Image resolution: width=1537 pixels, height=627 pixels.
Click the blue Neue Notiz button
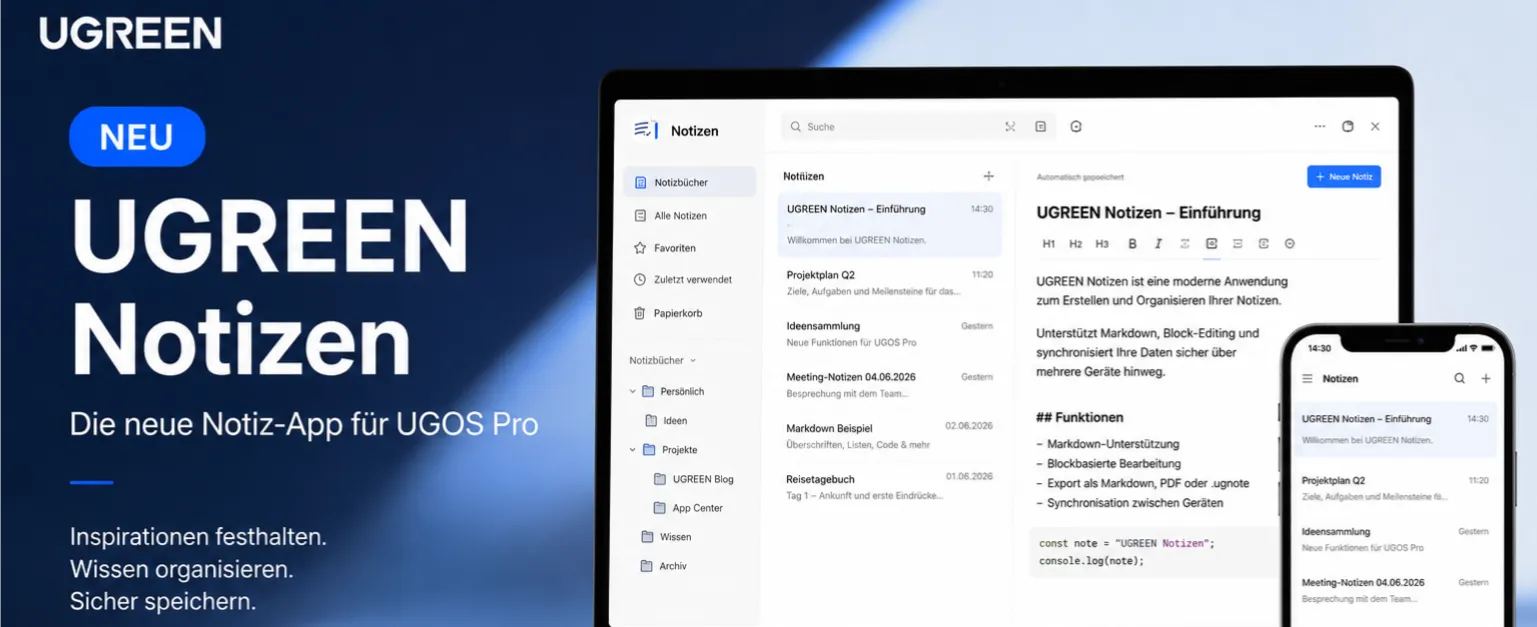[x=1344, y=177]
